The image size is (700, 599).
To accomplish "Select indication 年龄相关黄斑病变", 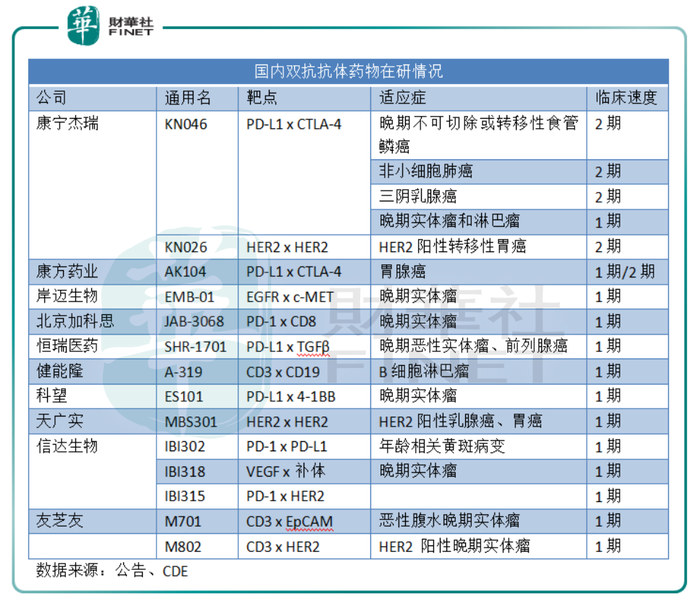I will (442, 446).
